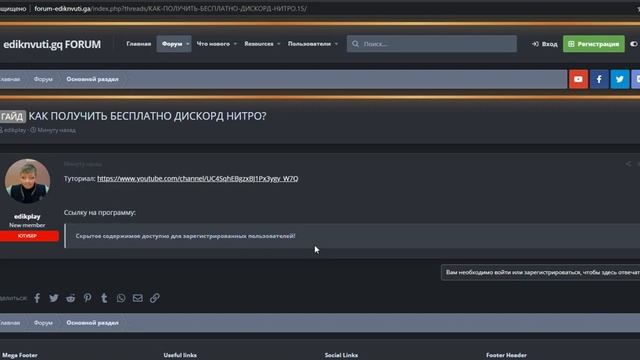The width and height of the screenshot is (640, 360).
Task: Share thread by email icon
Action: (x=138, y=298)
